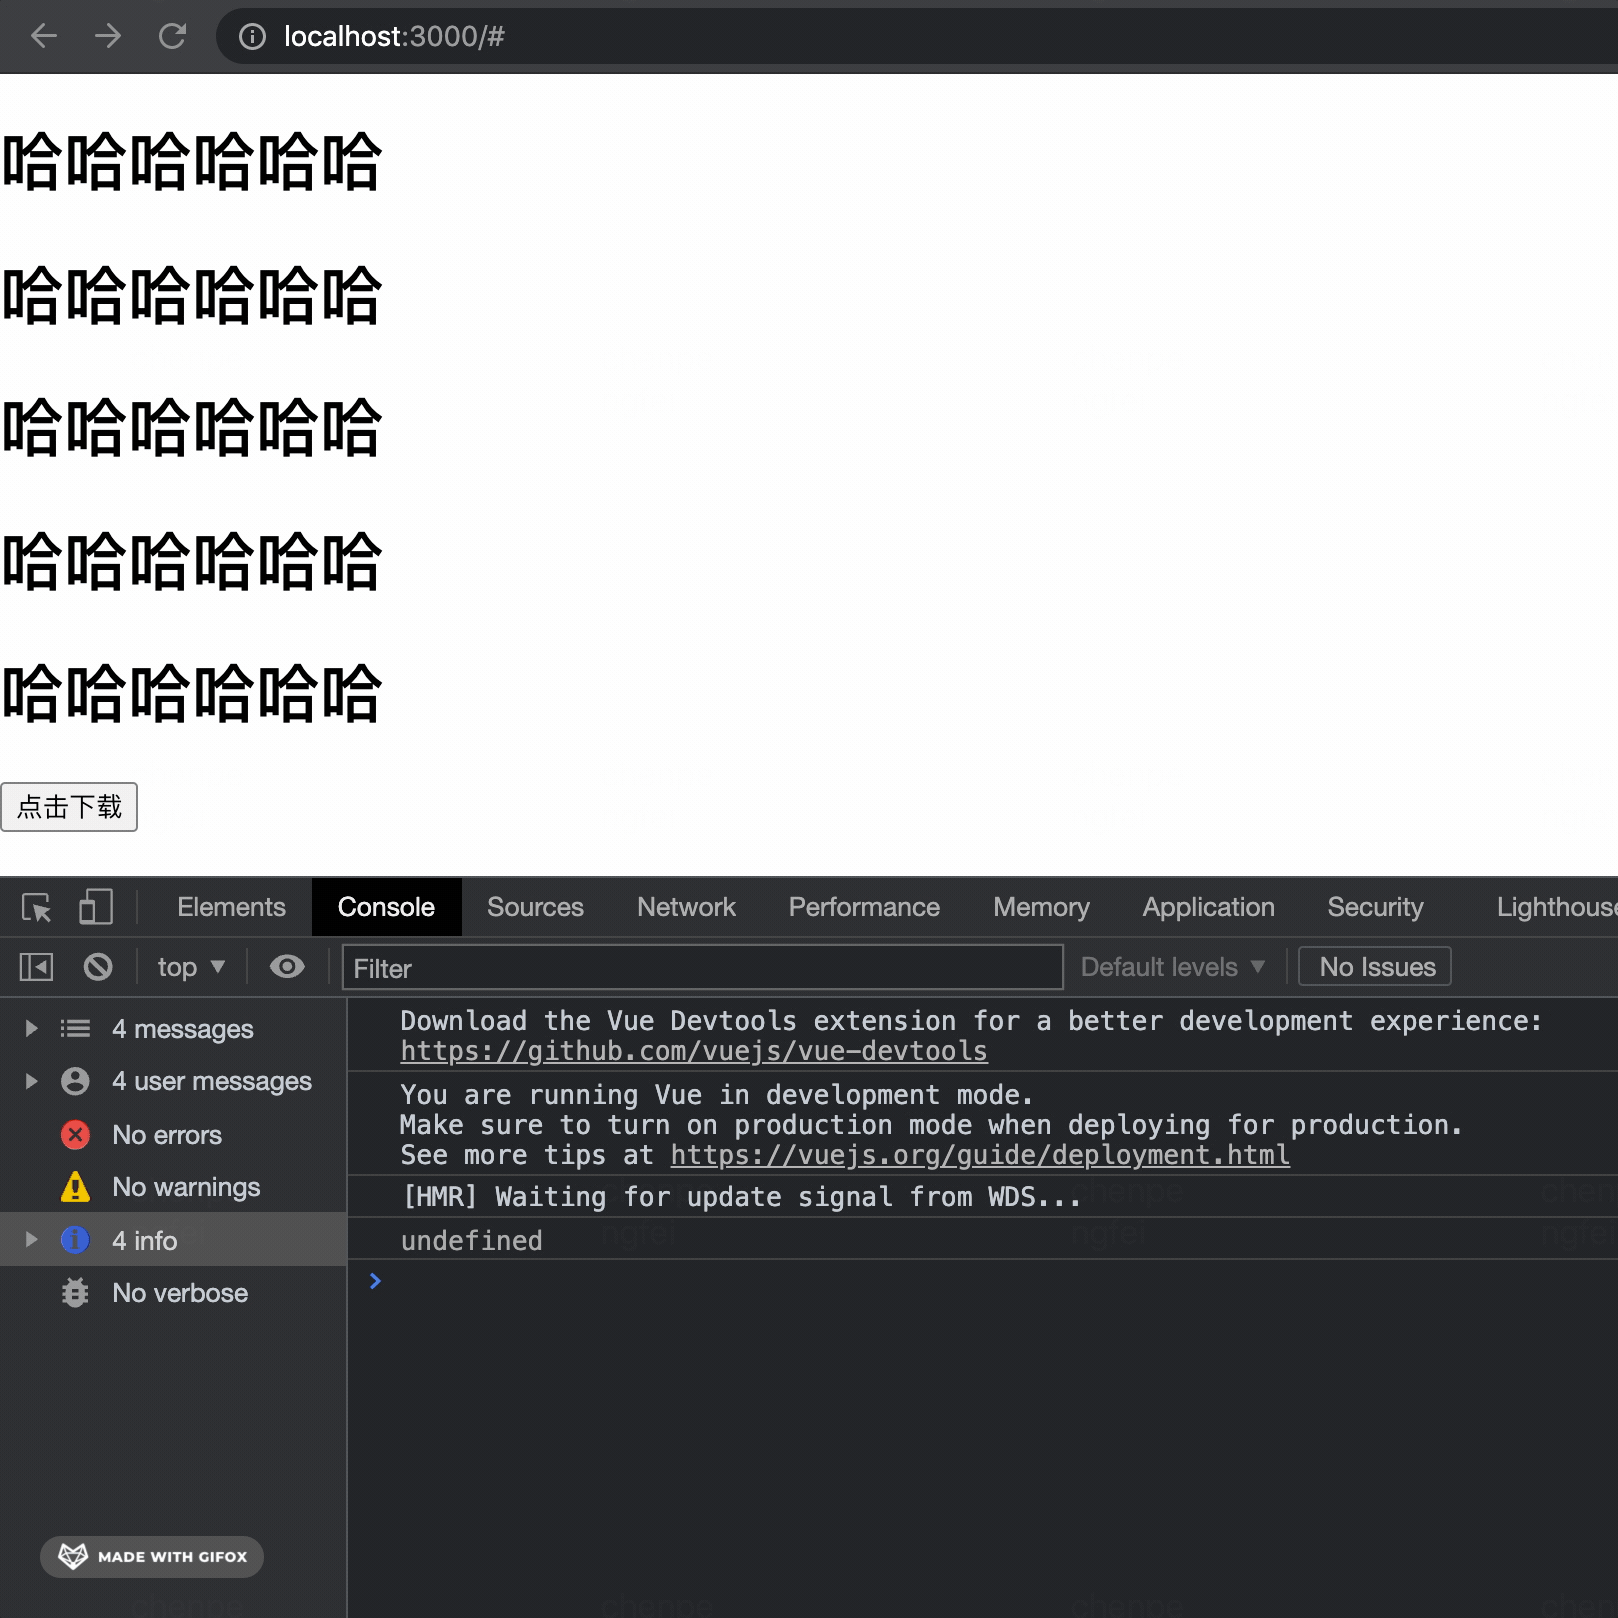Click the Vue development mode message
This screenshot has width=1618, height=1618.
(x=931, y=1125)
